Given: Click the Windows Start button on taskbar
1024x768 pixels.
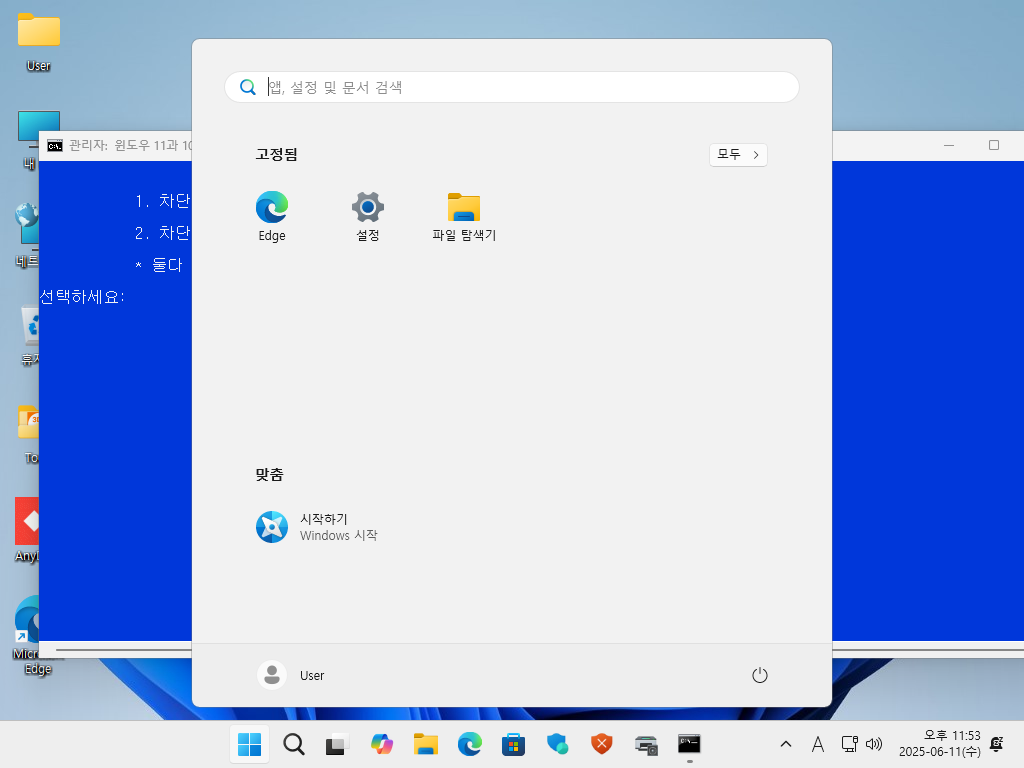Looking at the screenshot, I should (249, 744).
